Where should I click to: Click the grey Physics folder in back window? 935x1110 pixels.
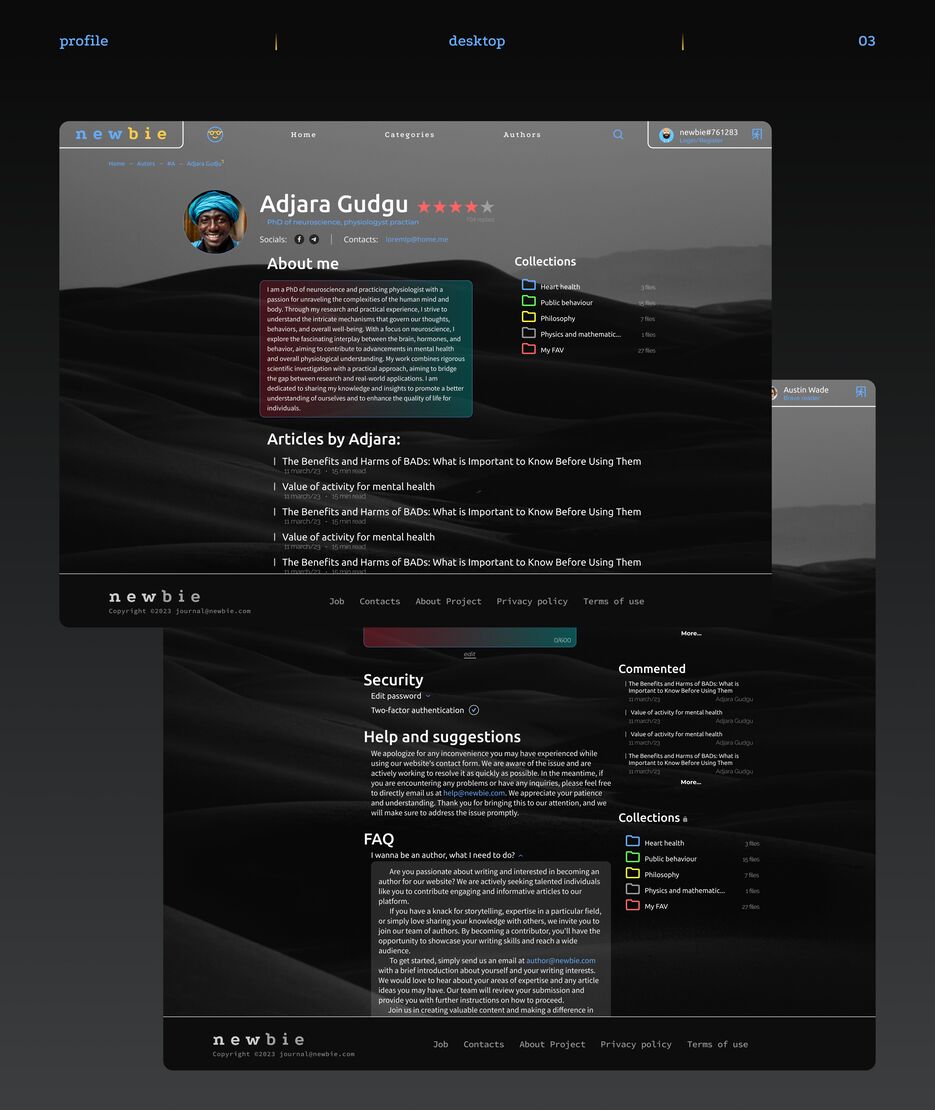[x=633, y=889]
